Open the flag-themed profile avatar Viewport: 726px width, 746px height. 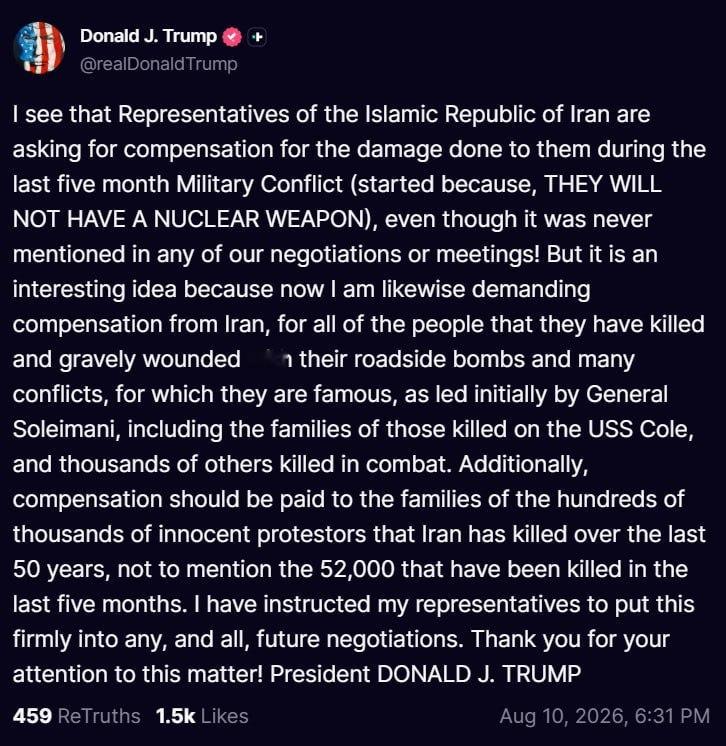point(39,48)
